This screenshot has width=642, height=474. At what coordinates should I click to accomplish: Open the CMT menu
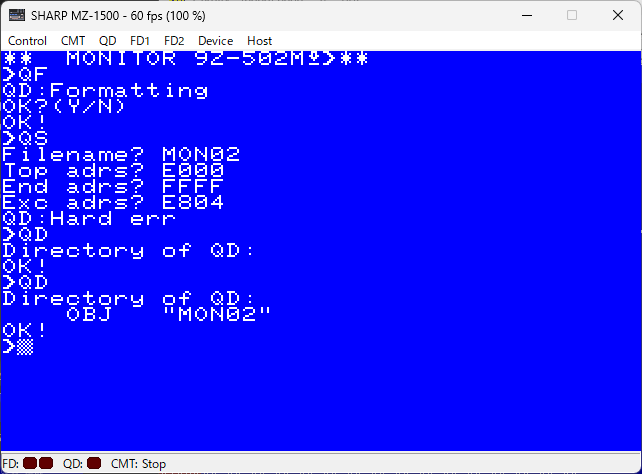(73, 41)
